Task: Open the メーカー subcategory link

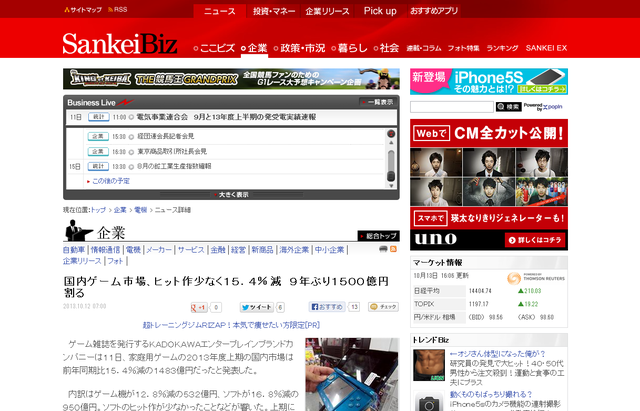Action: click(159, 250)
